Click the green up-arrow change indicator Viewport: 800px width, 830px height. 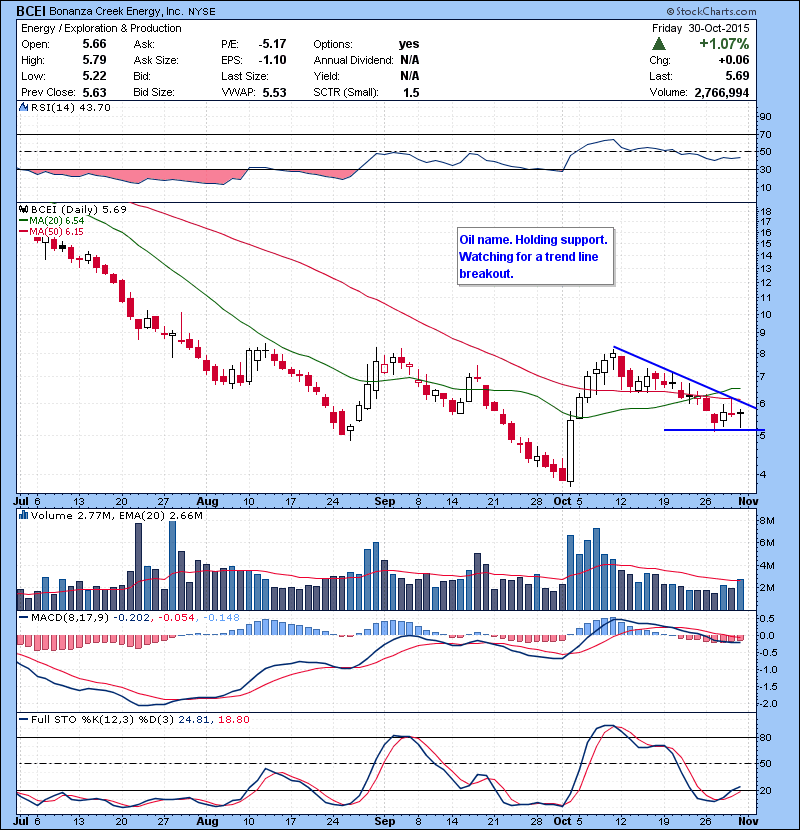pos(659,43)
